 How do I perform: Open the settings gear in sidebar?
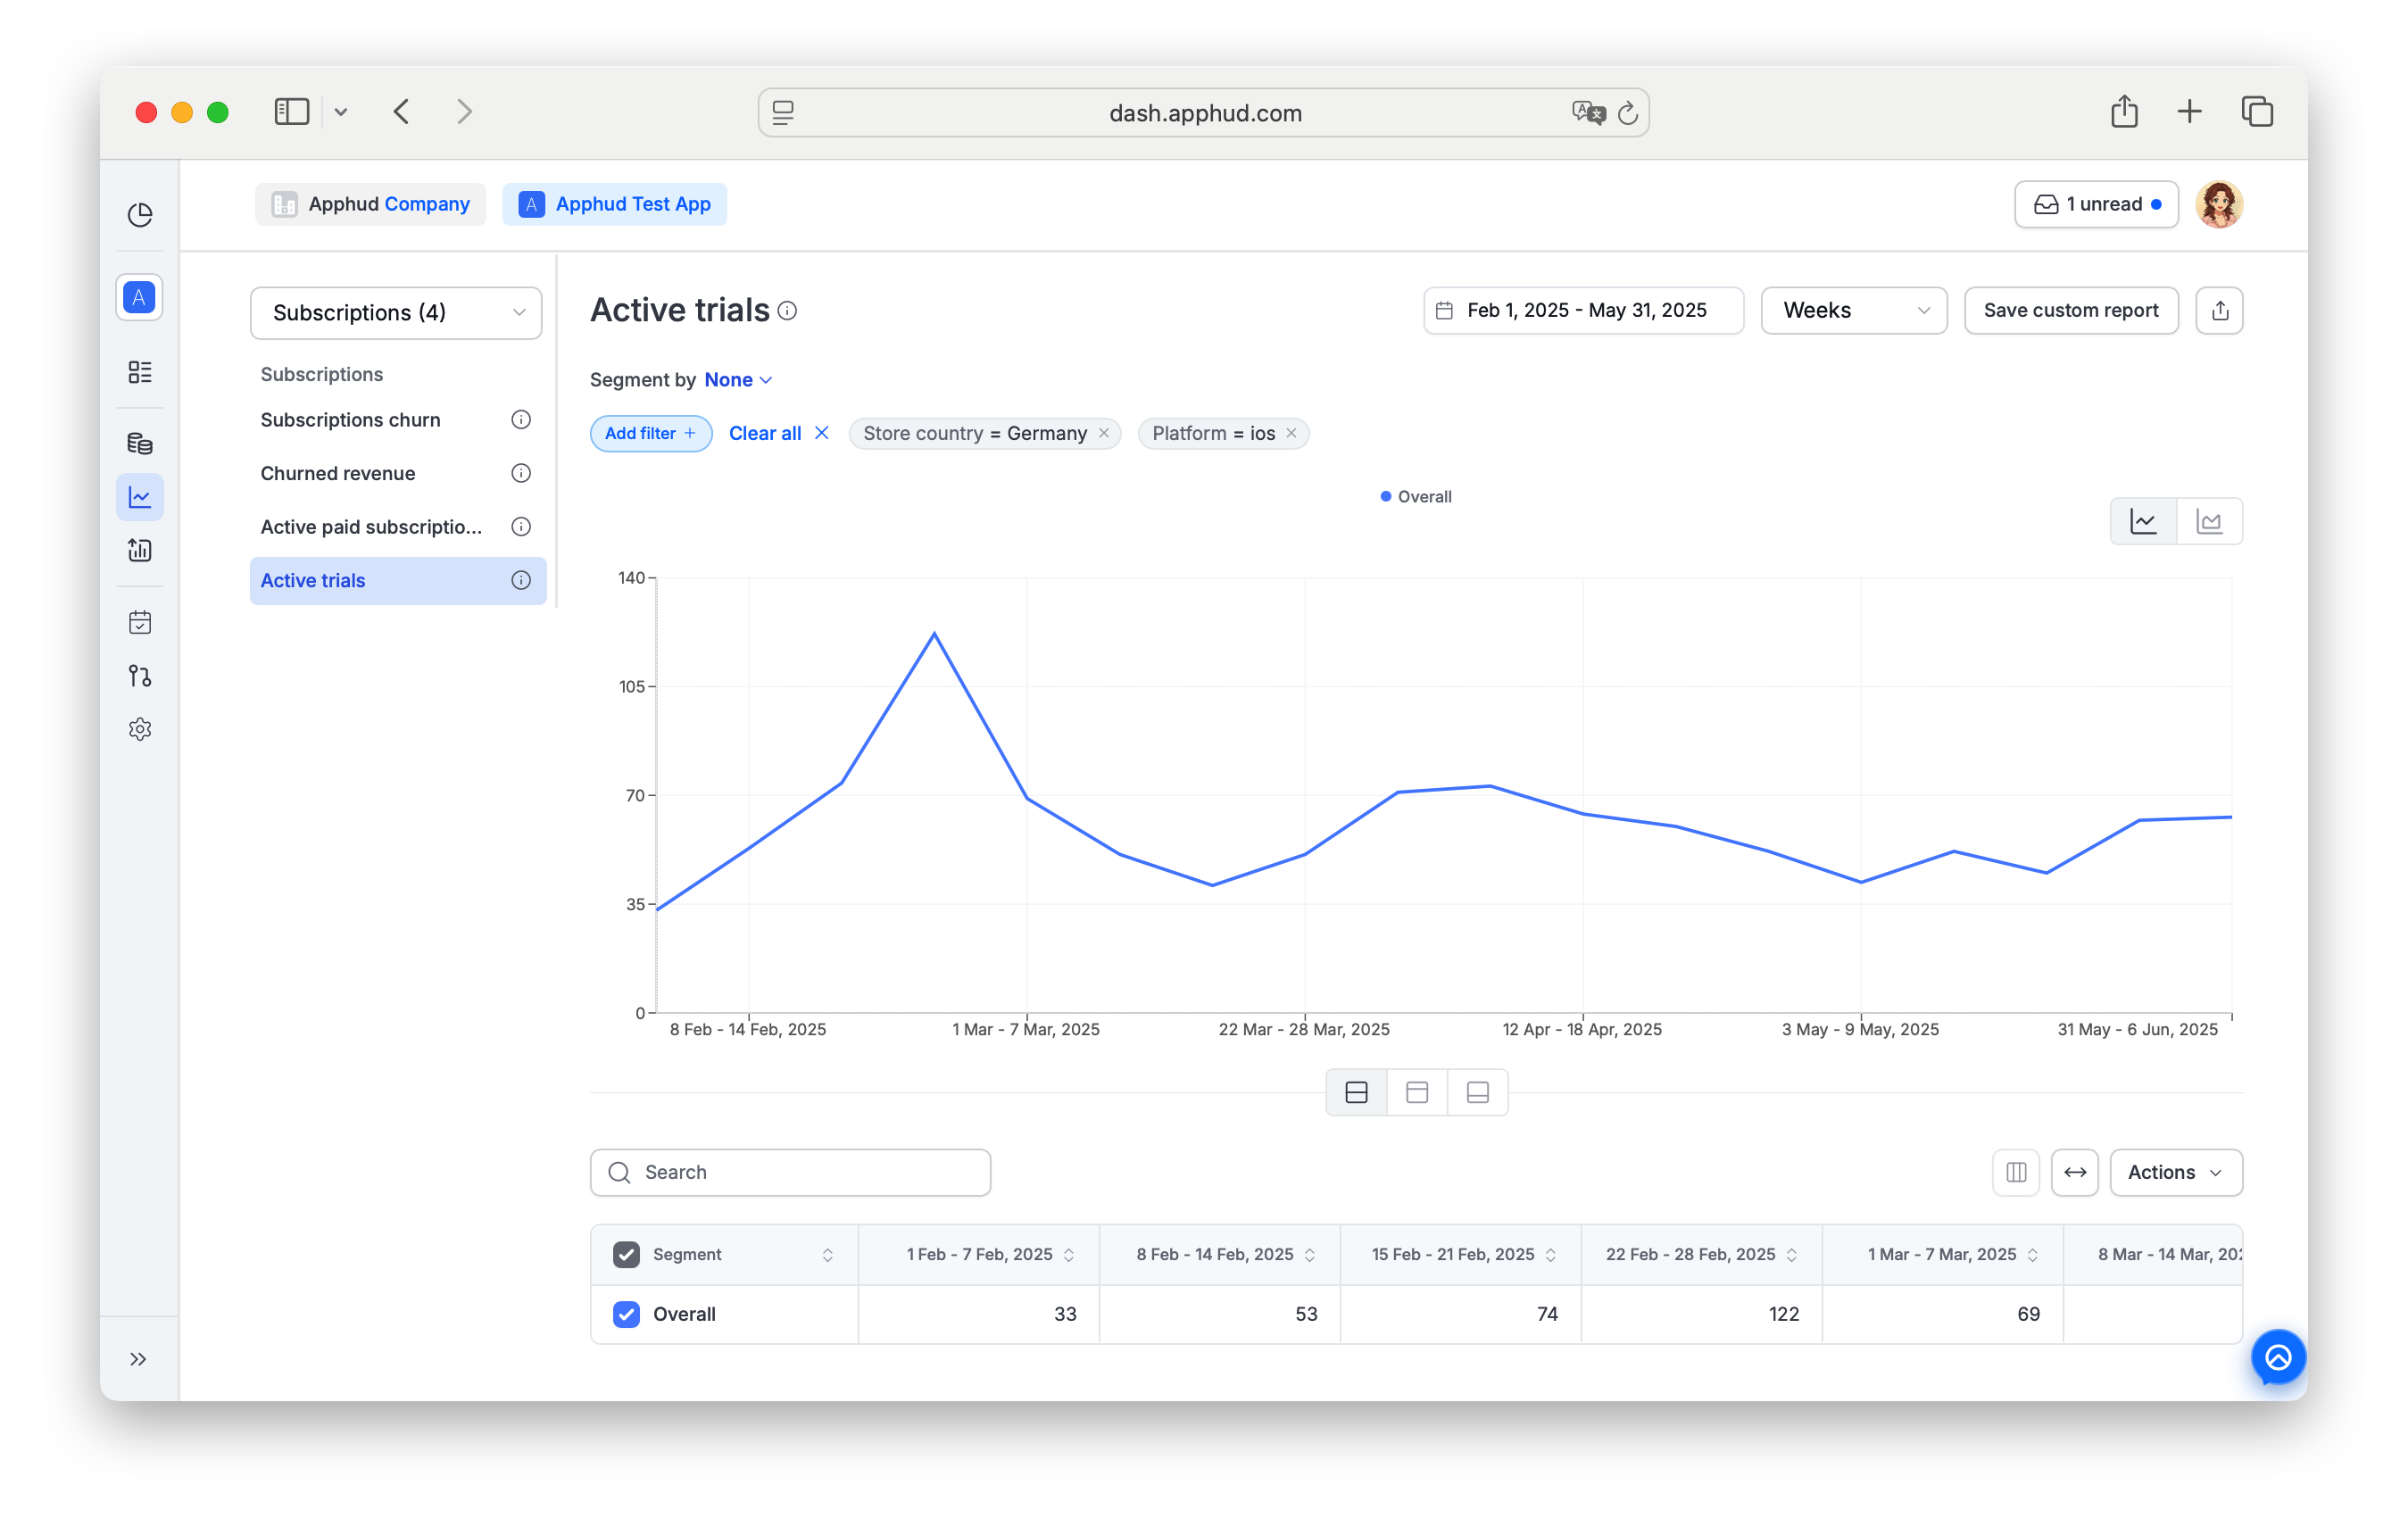140,729
